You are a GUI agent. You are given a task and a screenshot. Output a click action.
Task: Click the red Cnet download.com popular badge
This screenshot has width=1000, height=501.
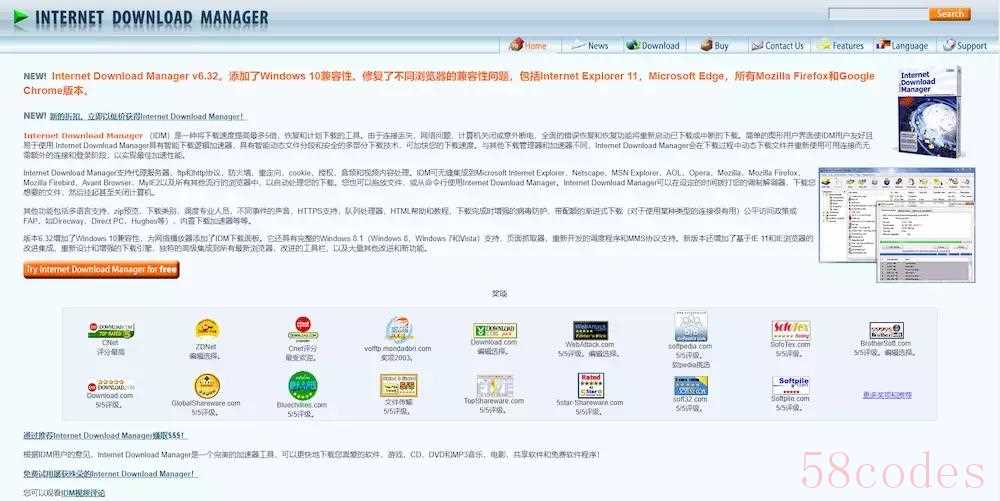click(303, 328)
